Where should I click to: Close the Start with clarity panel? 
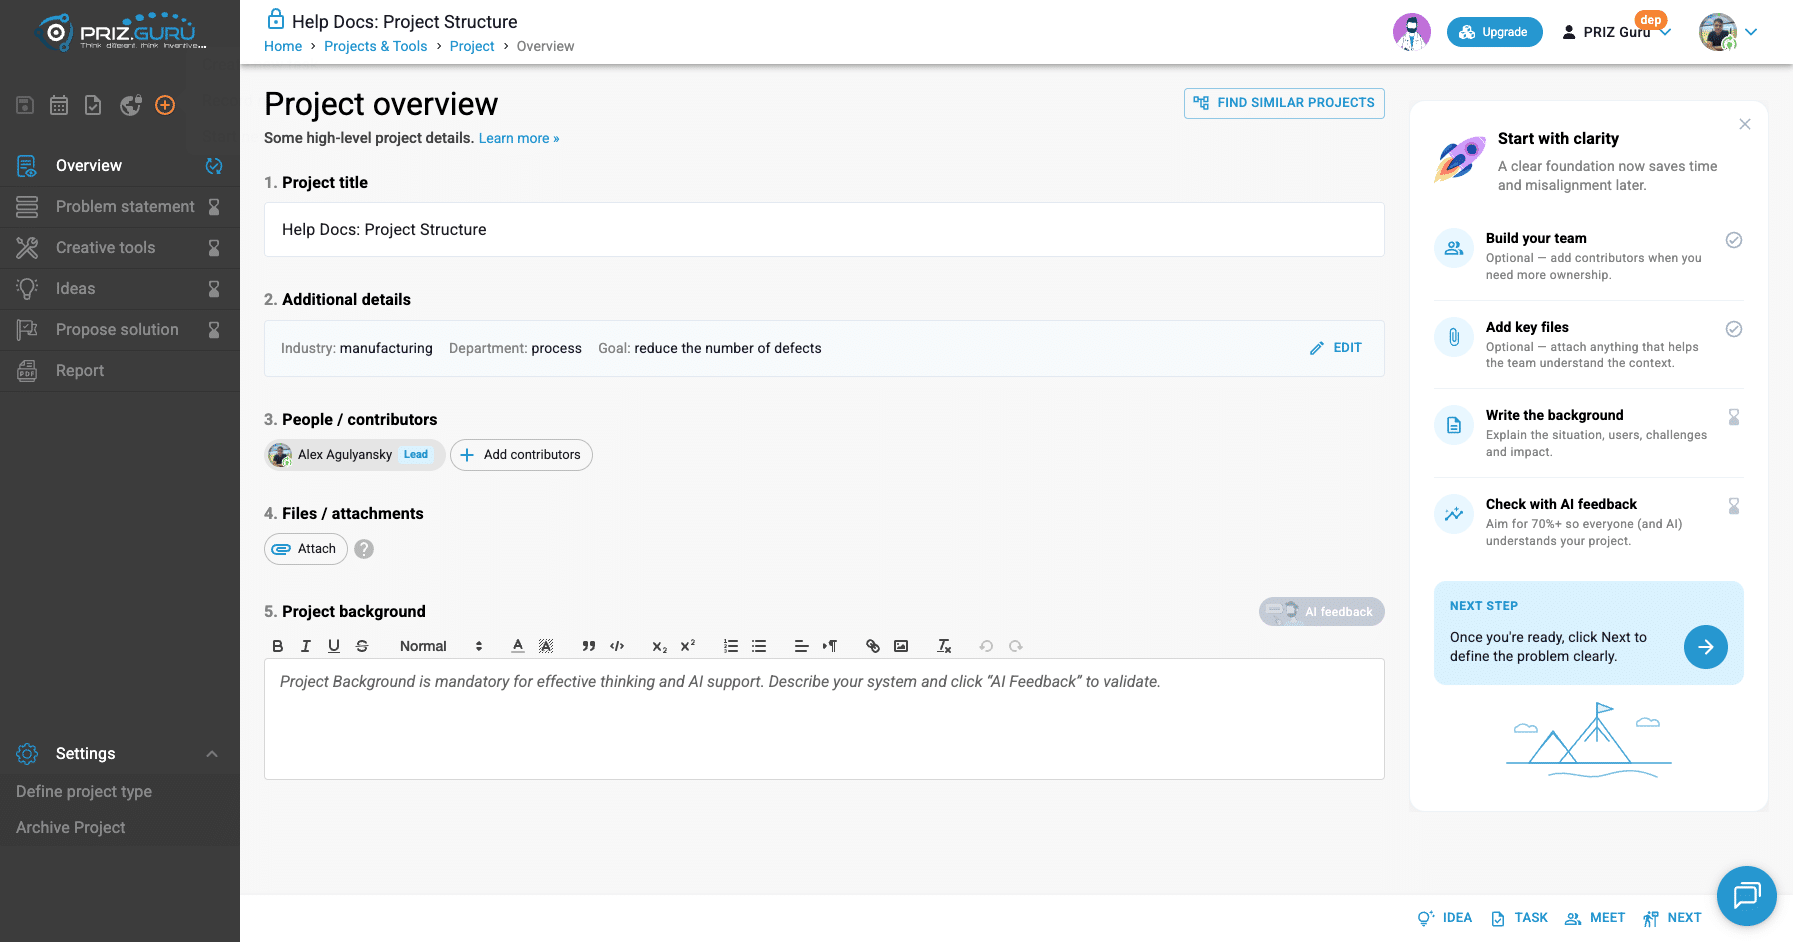point(1745,124)
